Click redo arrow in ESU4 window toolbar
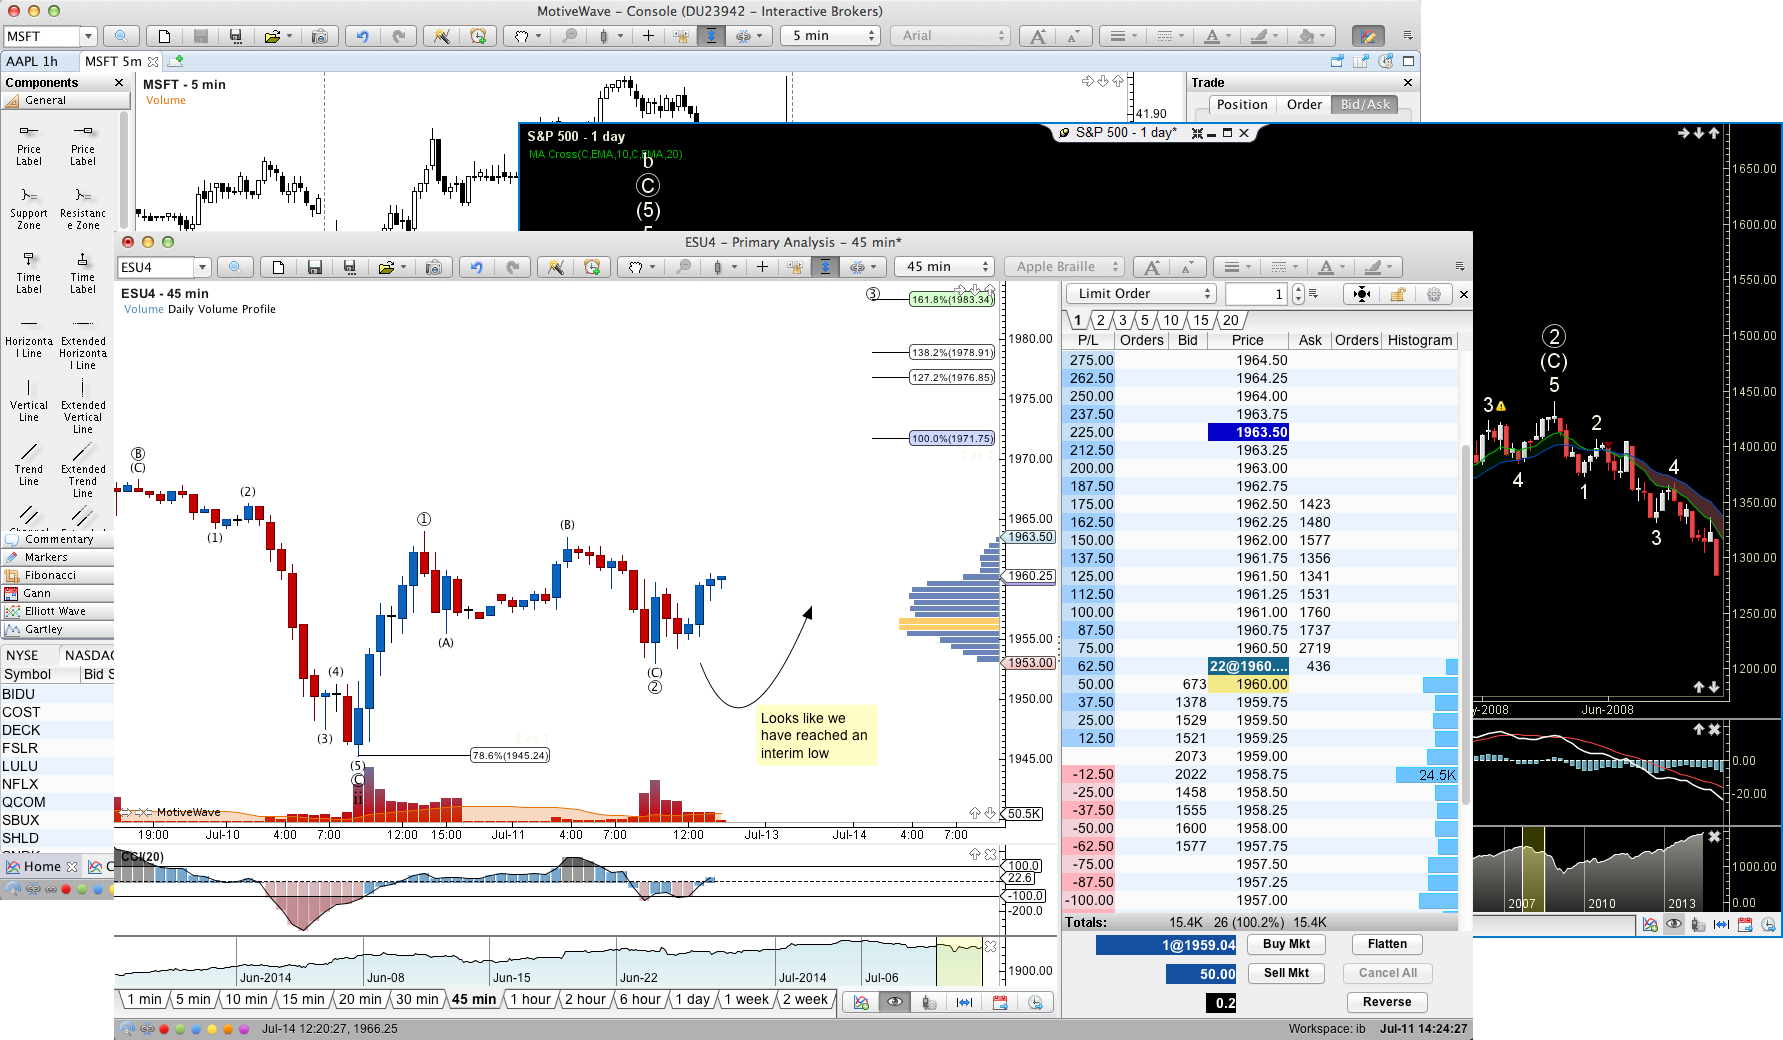This screenshot has height=1040, width=1783. [x=513, y=267]
